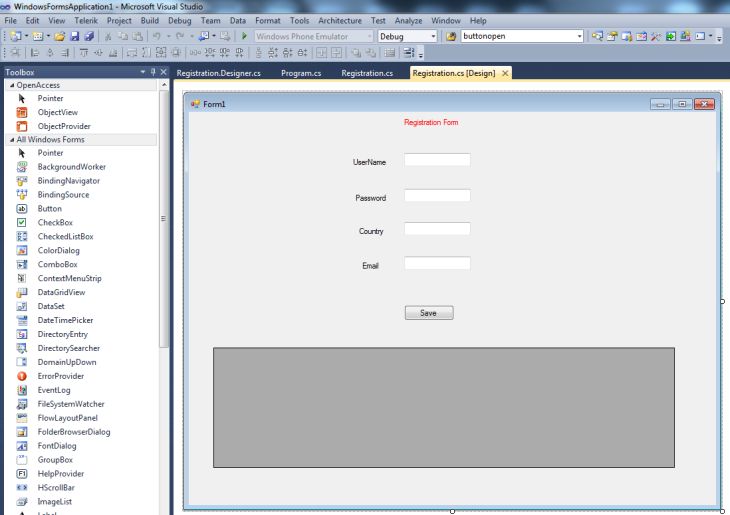Image resolution: width=730 pixels, height=515 pixels.
Task: Click the Country text box
Action: pyautogui.click(x=437, y=229)
